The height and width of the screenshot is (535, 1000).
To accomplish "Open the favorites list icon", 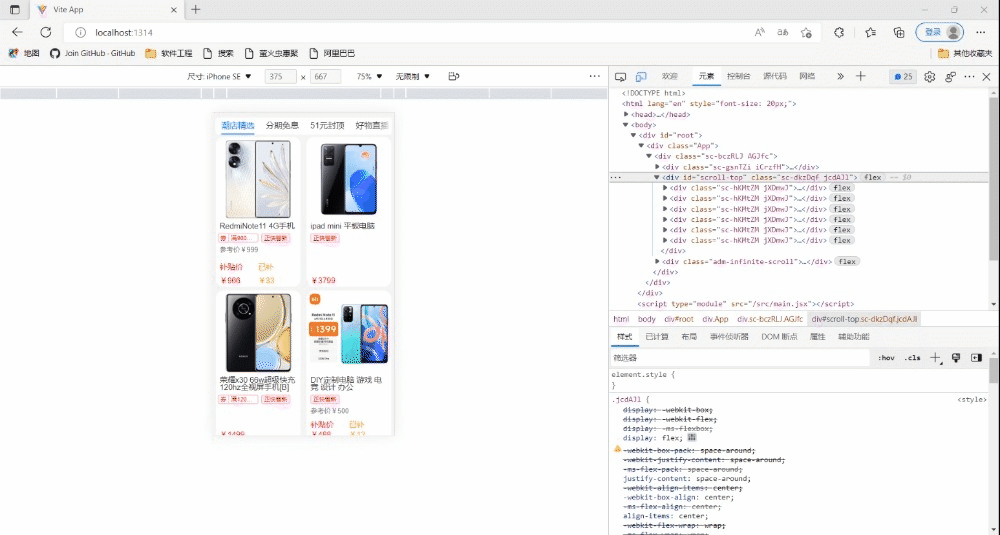I will click(871, 32).
